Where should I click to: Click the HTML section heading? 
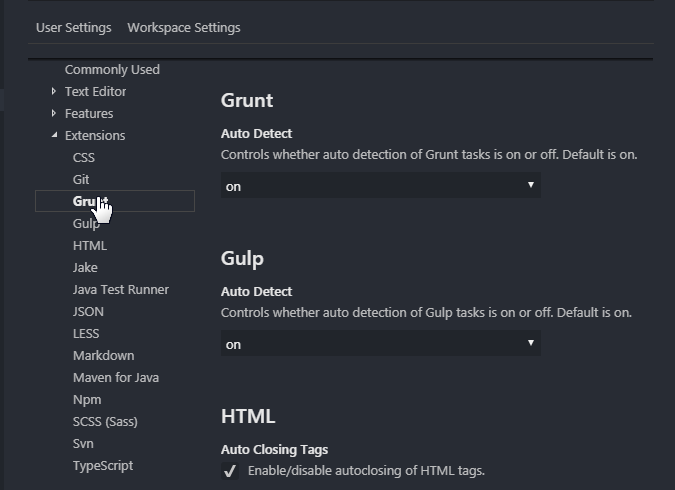[248, 416]
